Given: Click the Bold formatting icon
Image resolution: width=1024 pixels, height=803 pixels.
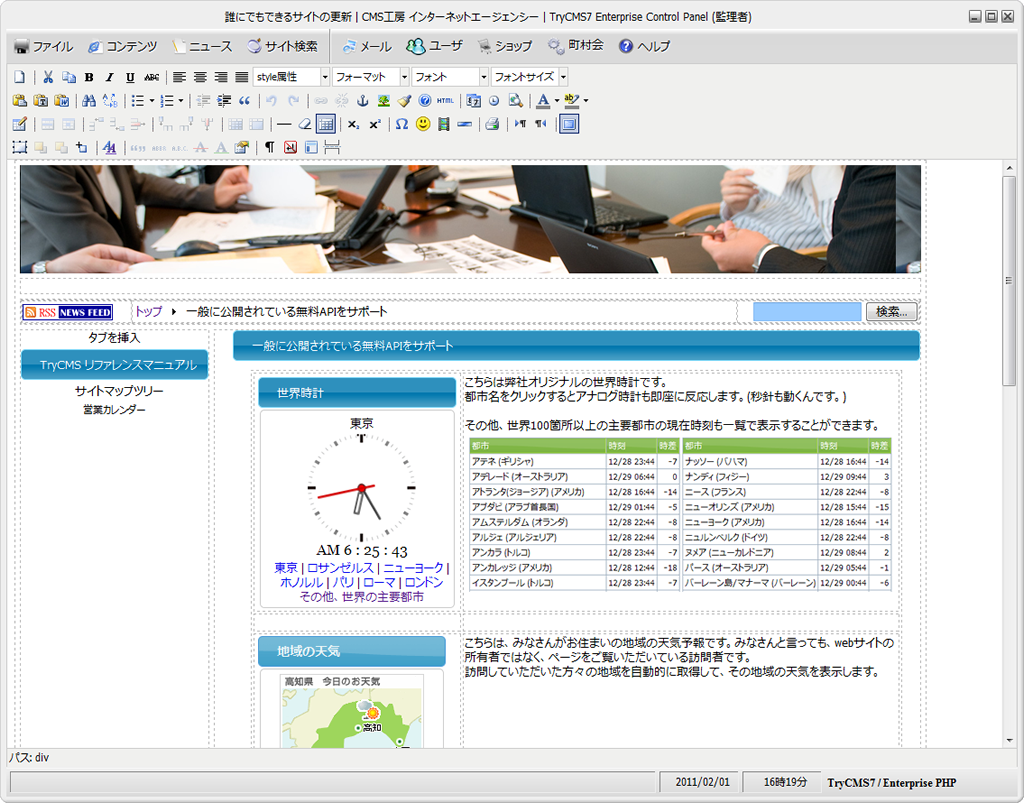Looking at the screenshot, I should pyautogui.click(x=89, y=77).
